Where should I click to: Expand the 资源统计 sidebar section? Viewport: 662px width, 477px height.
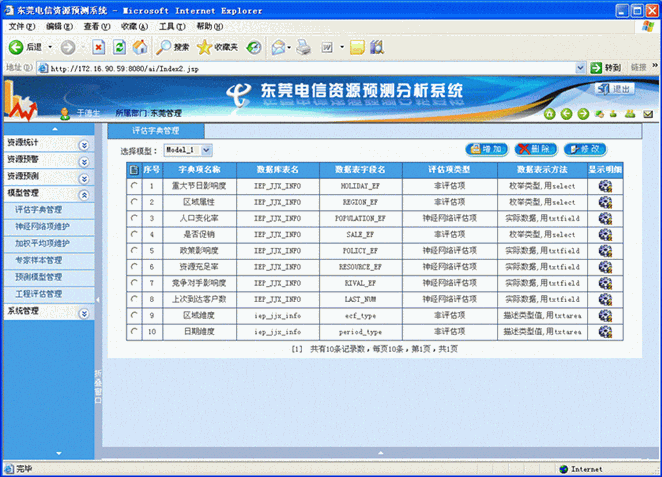click(x=84, y=145)
